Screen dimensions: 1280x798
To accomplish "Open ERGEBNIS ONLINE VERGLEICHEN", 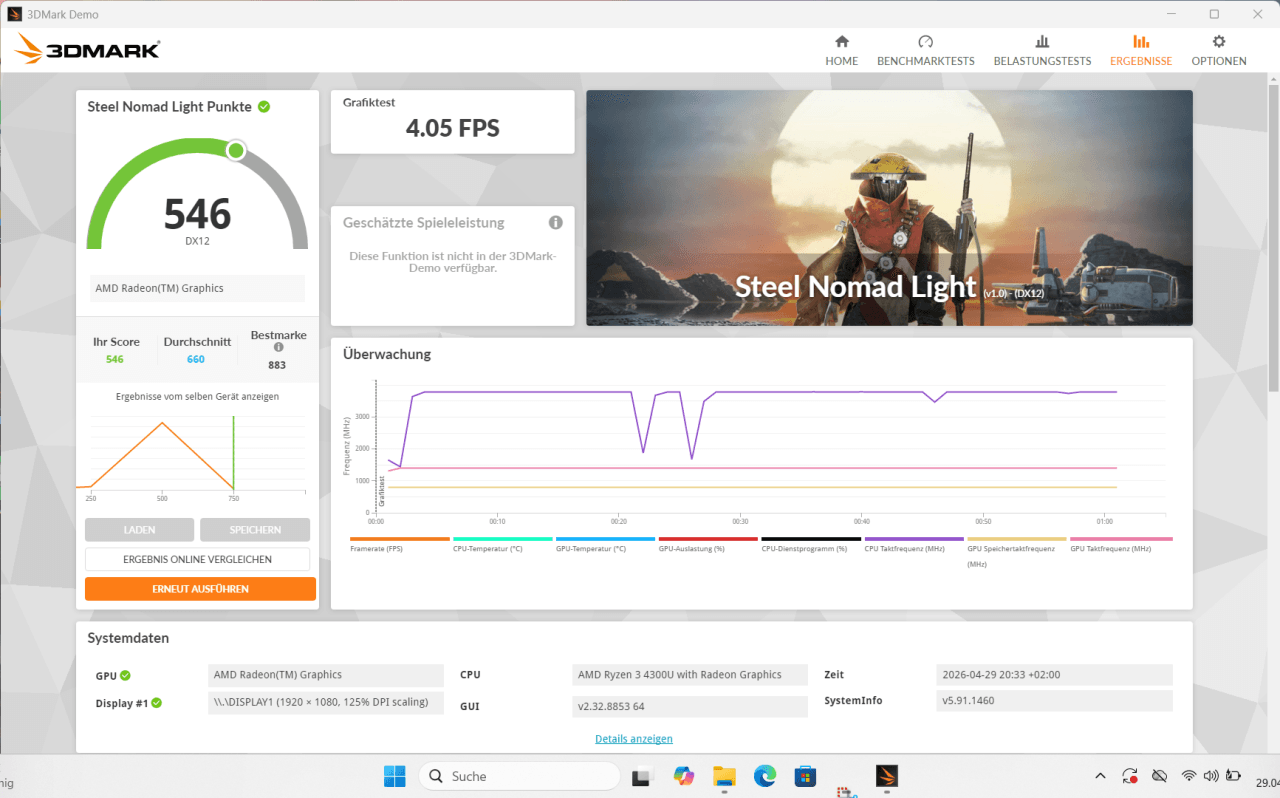I will (x=197, y=559).
